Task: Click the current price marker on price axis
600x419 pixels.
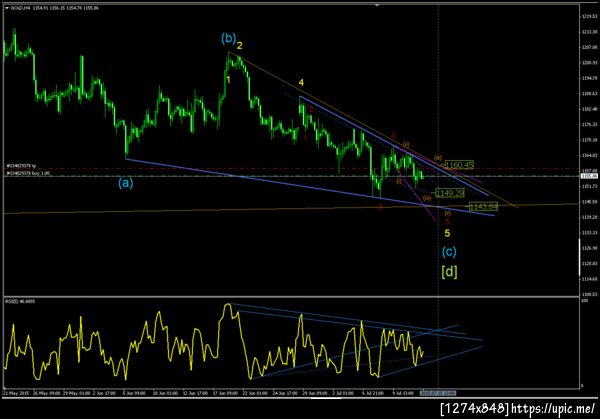Action: click(589, 176)
